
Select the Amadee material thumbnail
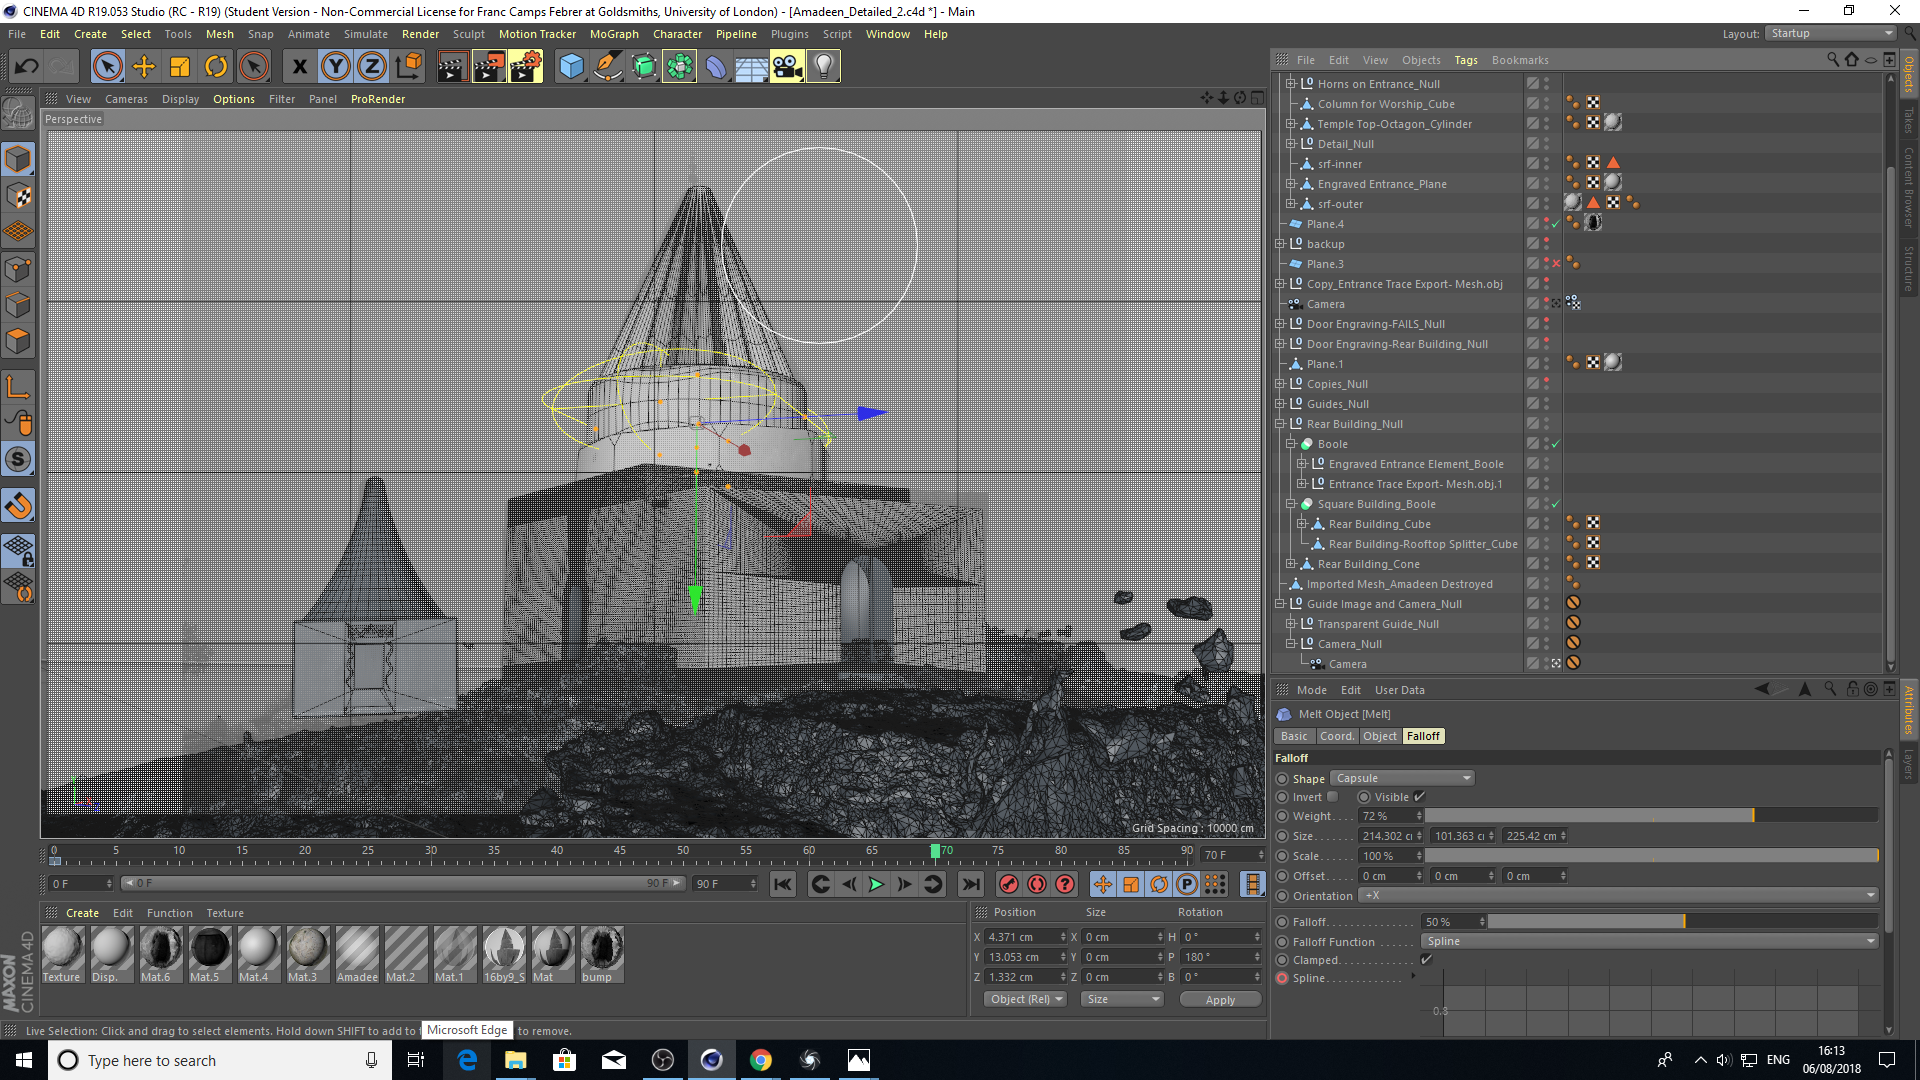(357, 948)
